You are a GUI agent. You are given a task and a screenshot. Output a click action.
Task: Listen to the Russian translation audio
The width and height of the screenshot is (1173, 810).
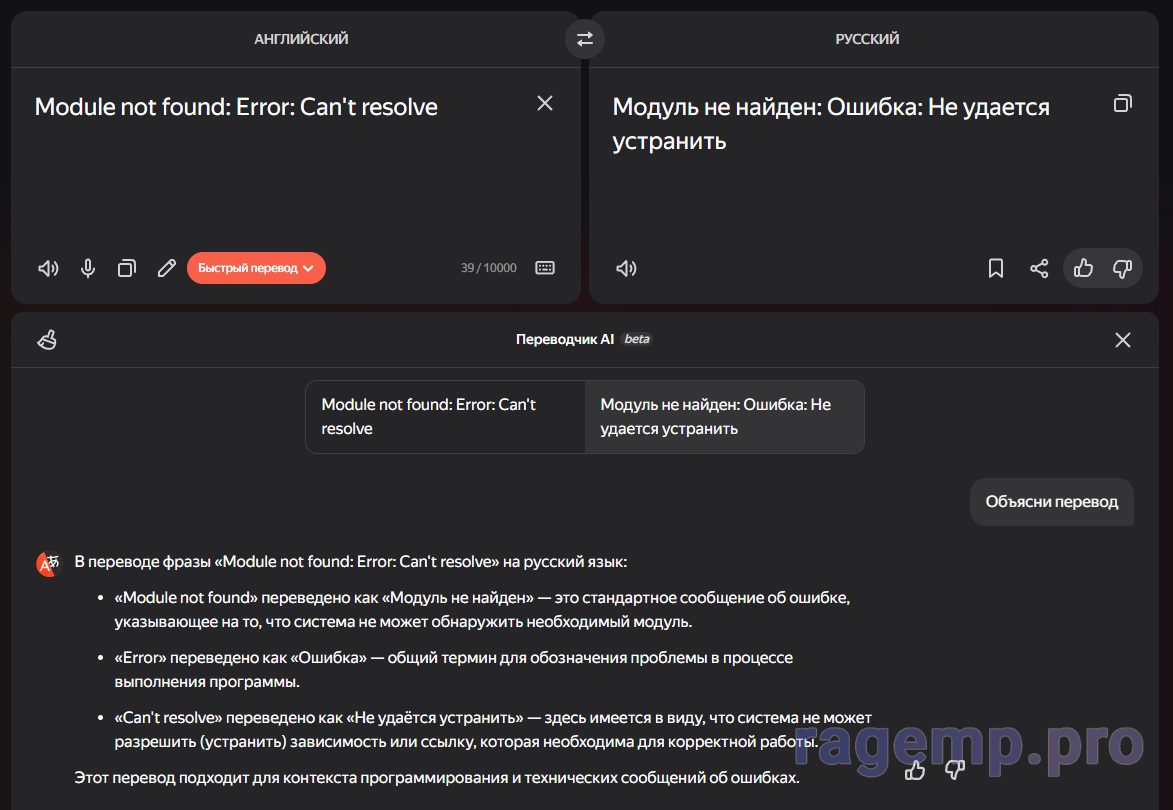(x=626, y=268)
